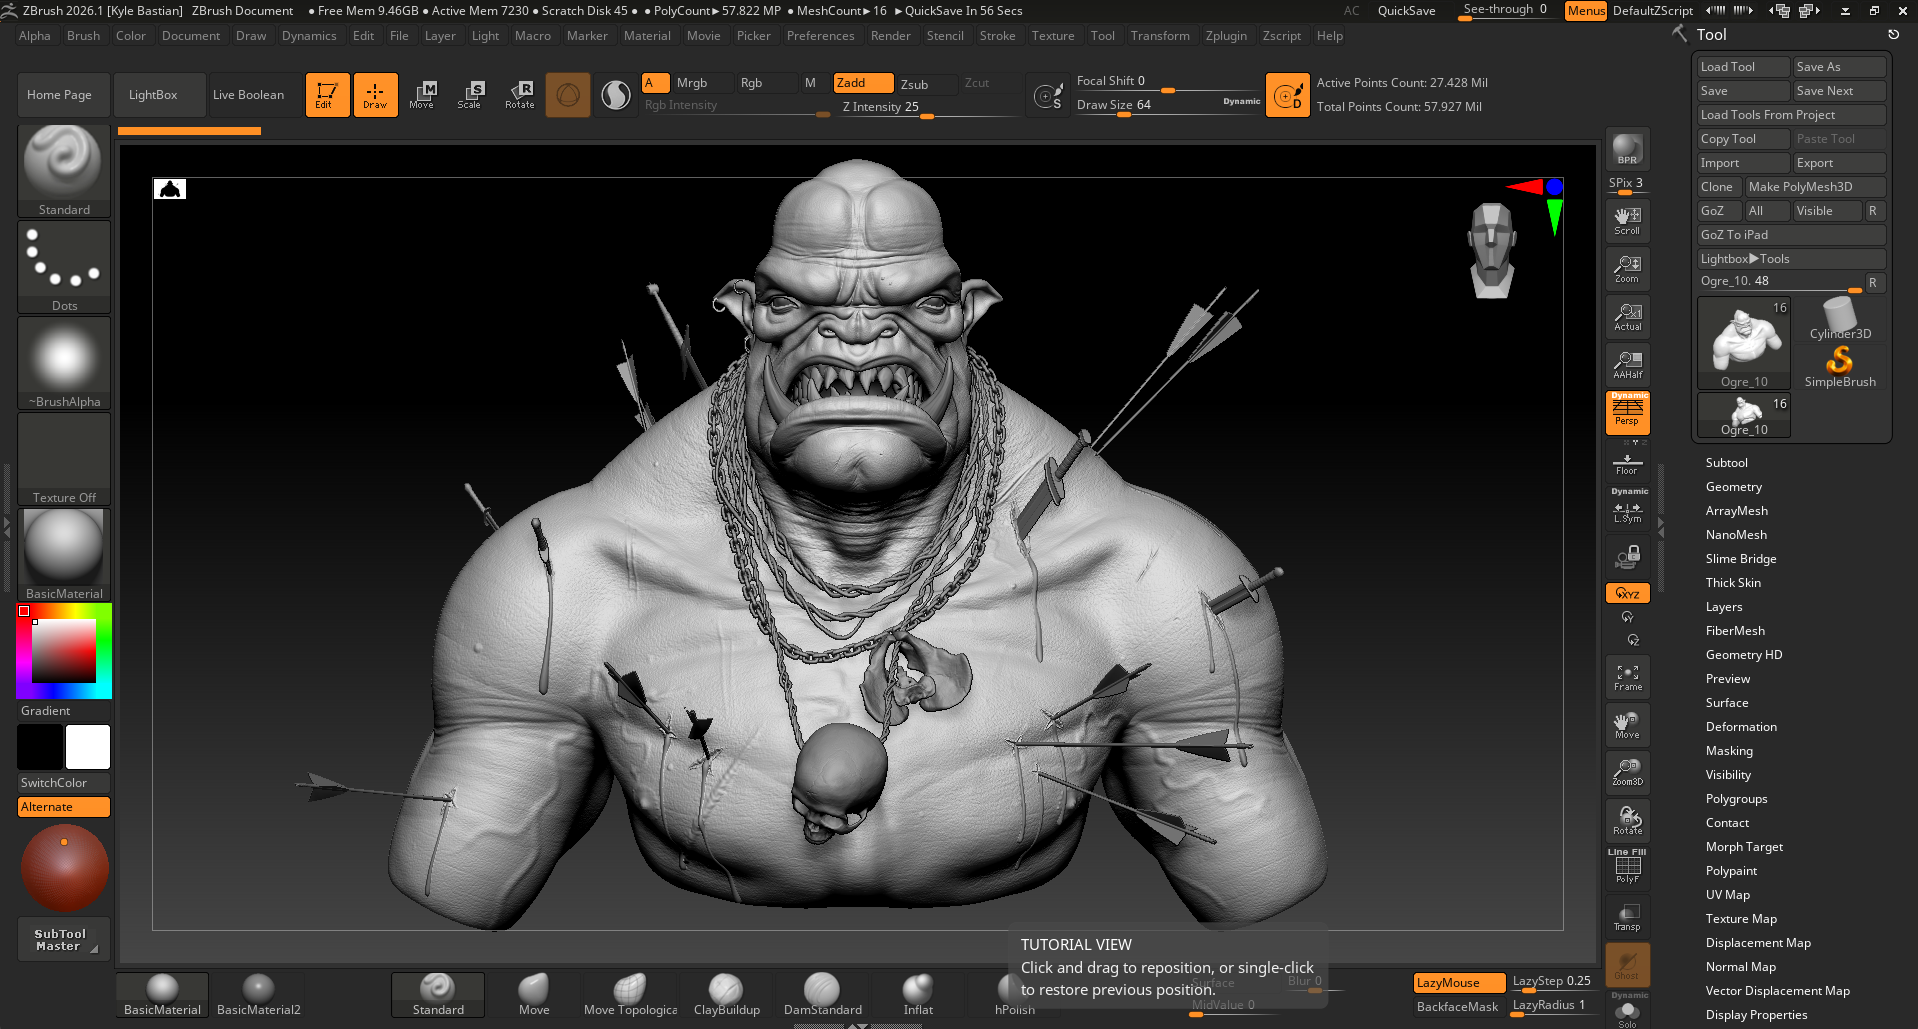The width and height of the screenshot is (1918, 1029).
Task: Toggle Persp mode on the right shelf
Action: (x=1627, y=413)
